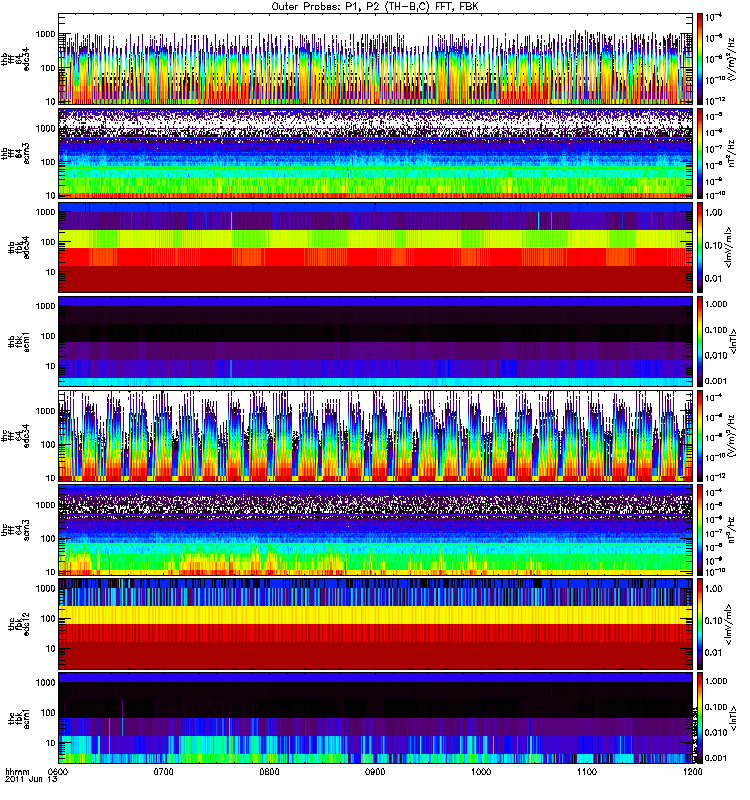
Task: Select the bottom panel's |nT| color bar
Action: [x=700, y=718]
